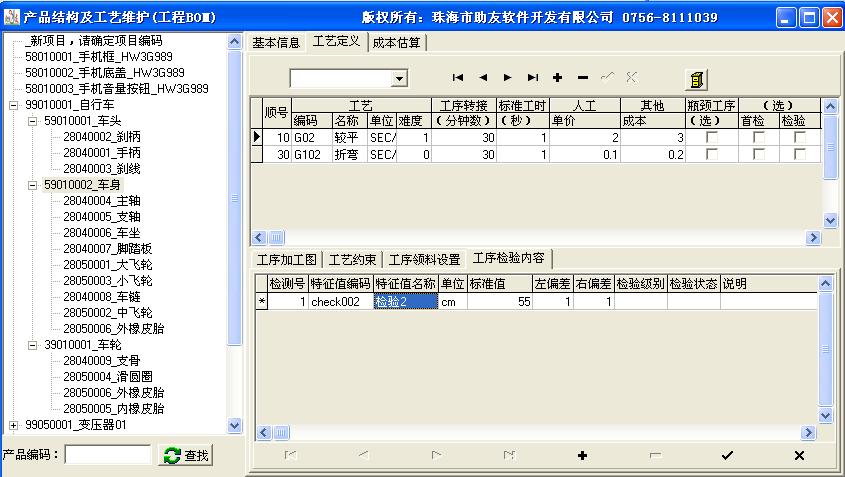Add new process record with top plus icon
This screenshot has width=845, height=477.
557,78
